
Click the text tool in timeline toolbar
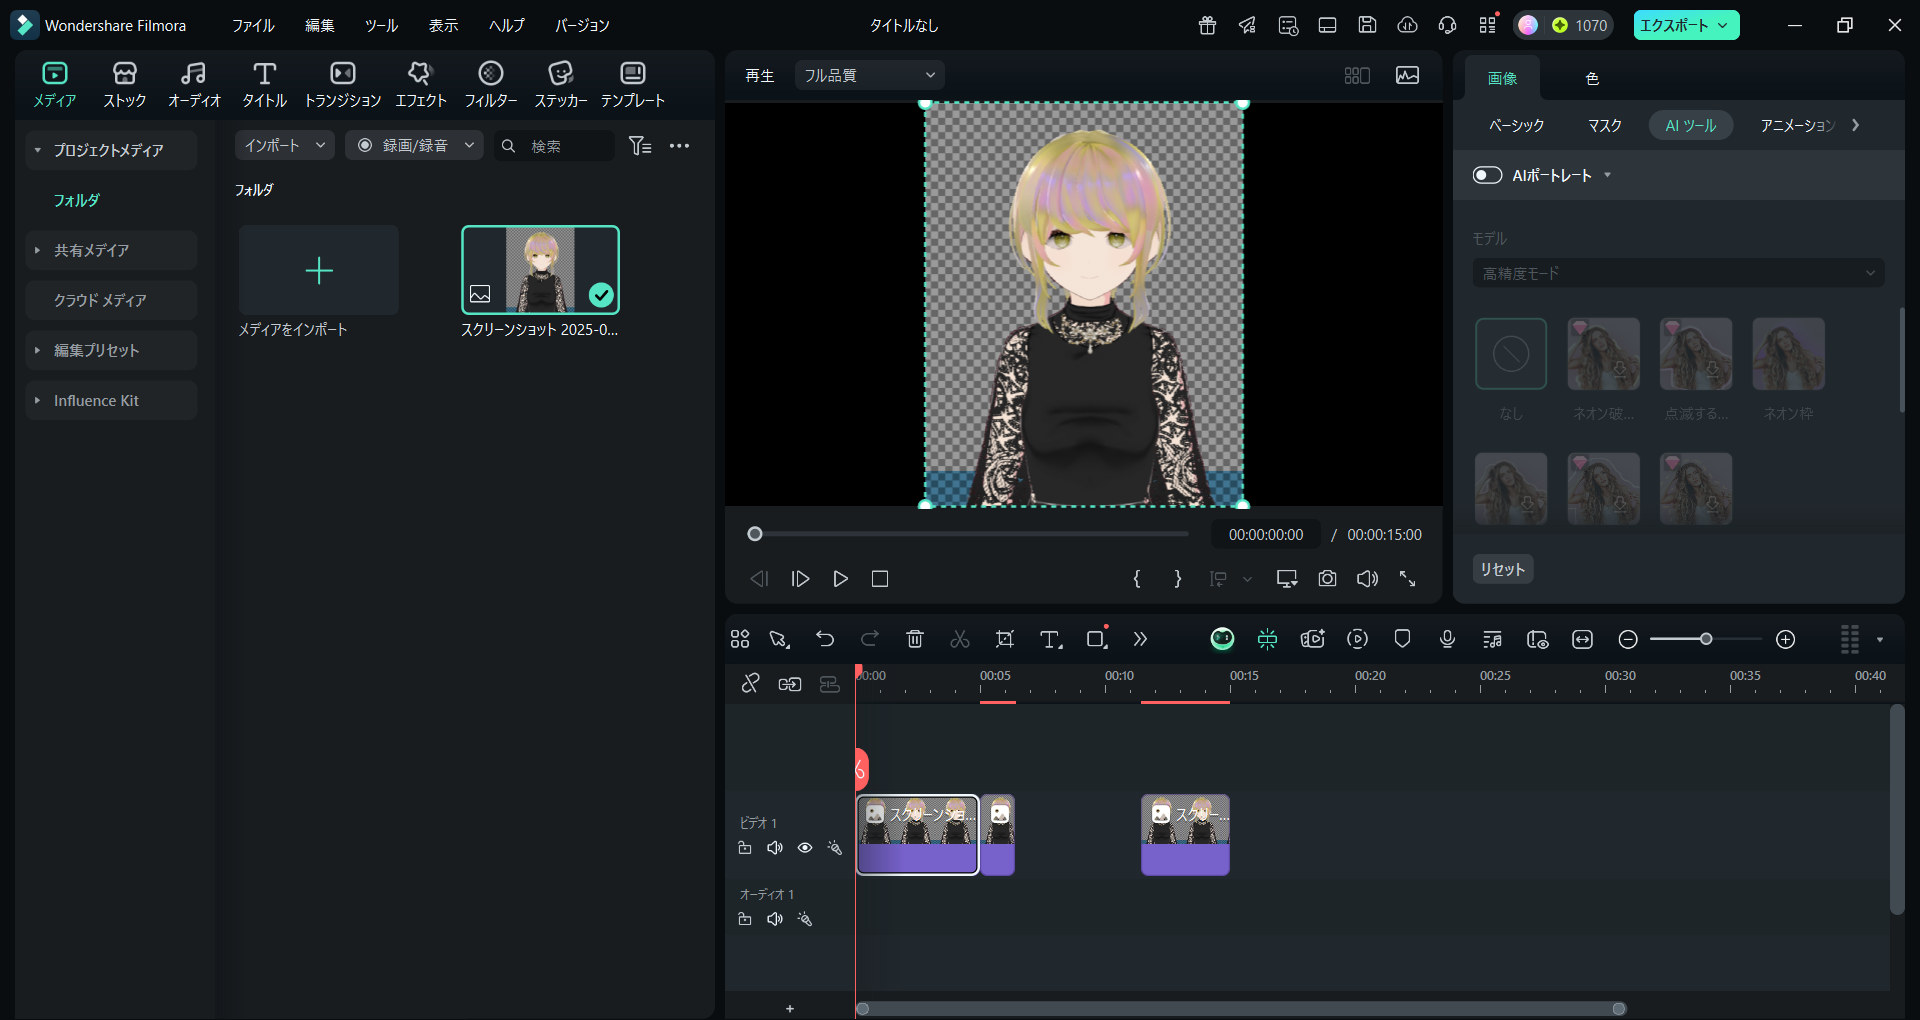tap(1050, 639)
